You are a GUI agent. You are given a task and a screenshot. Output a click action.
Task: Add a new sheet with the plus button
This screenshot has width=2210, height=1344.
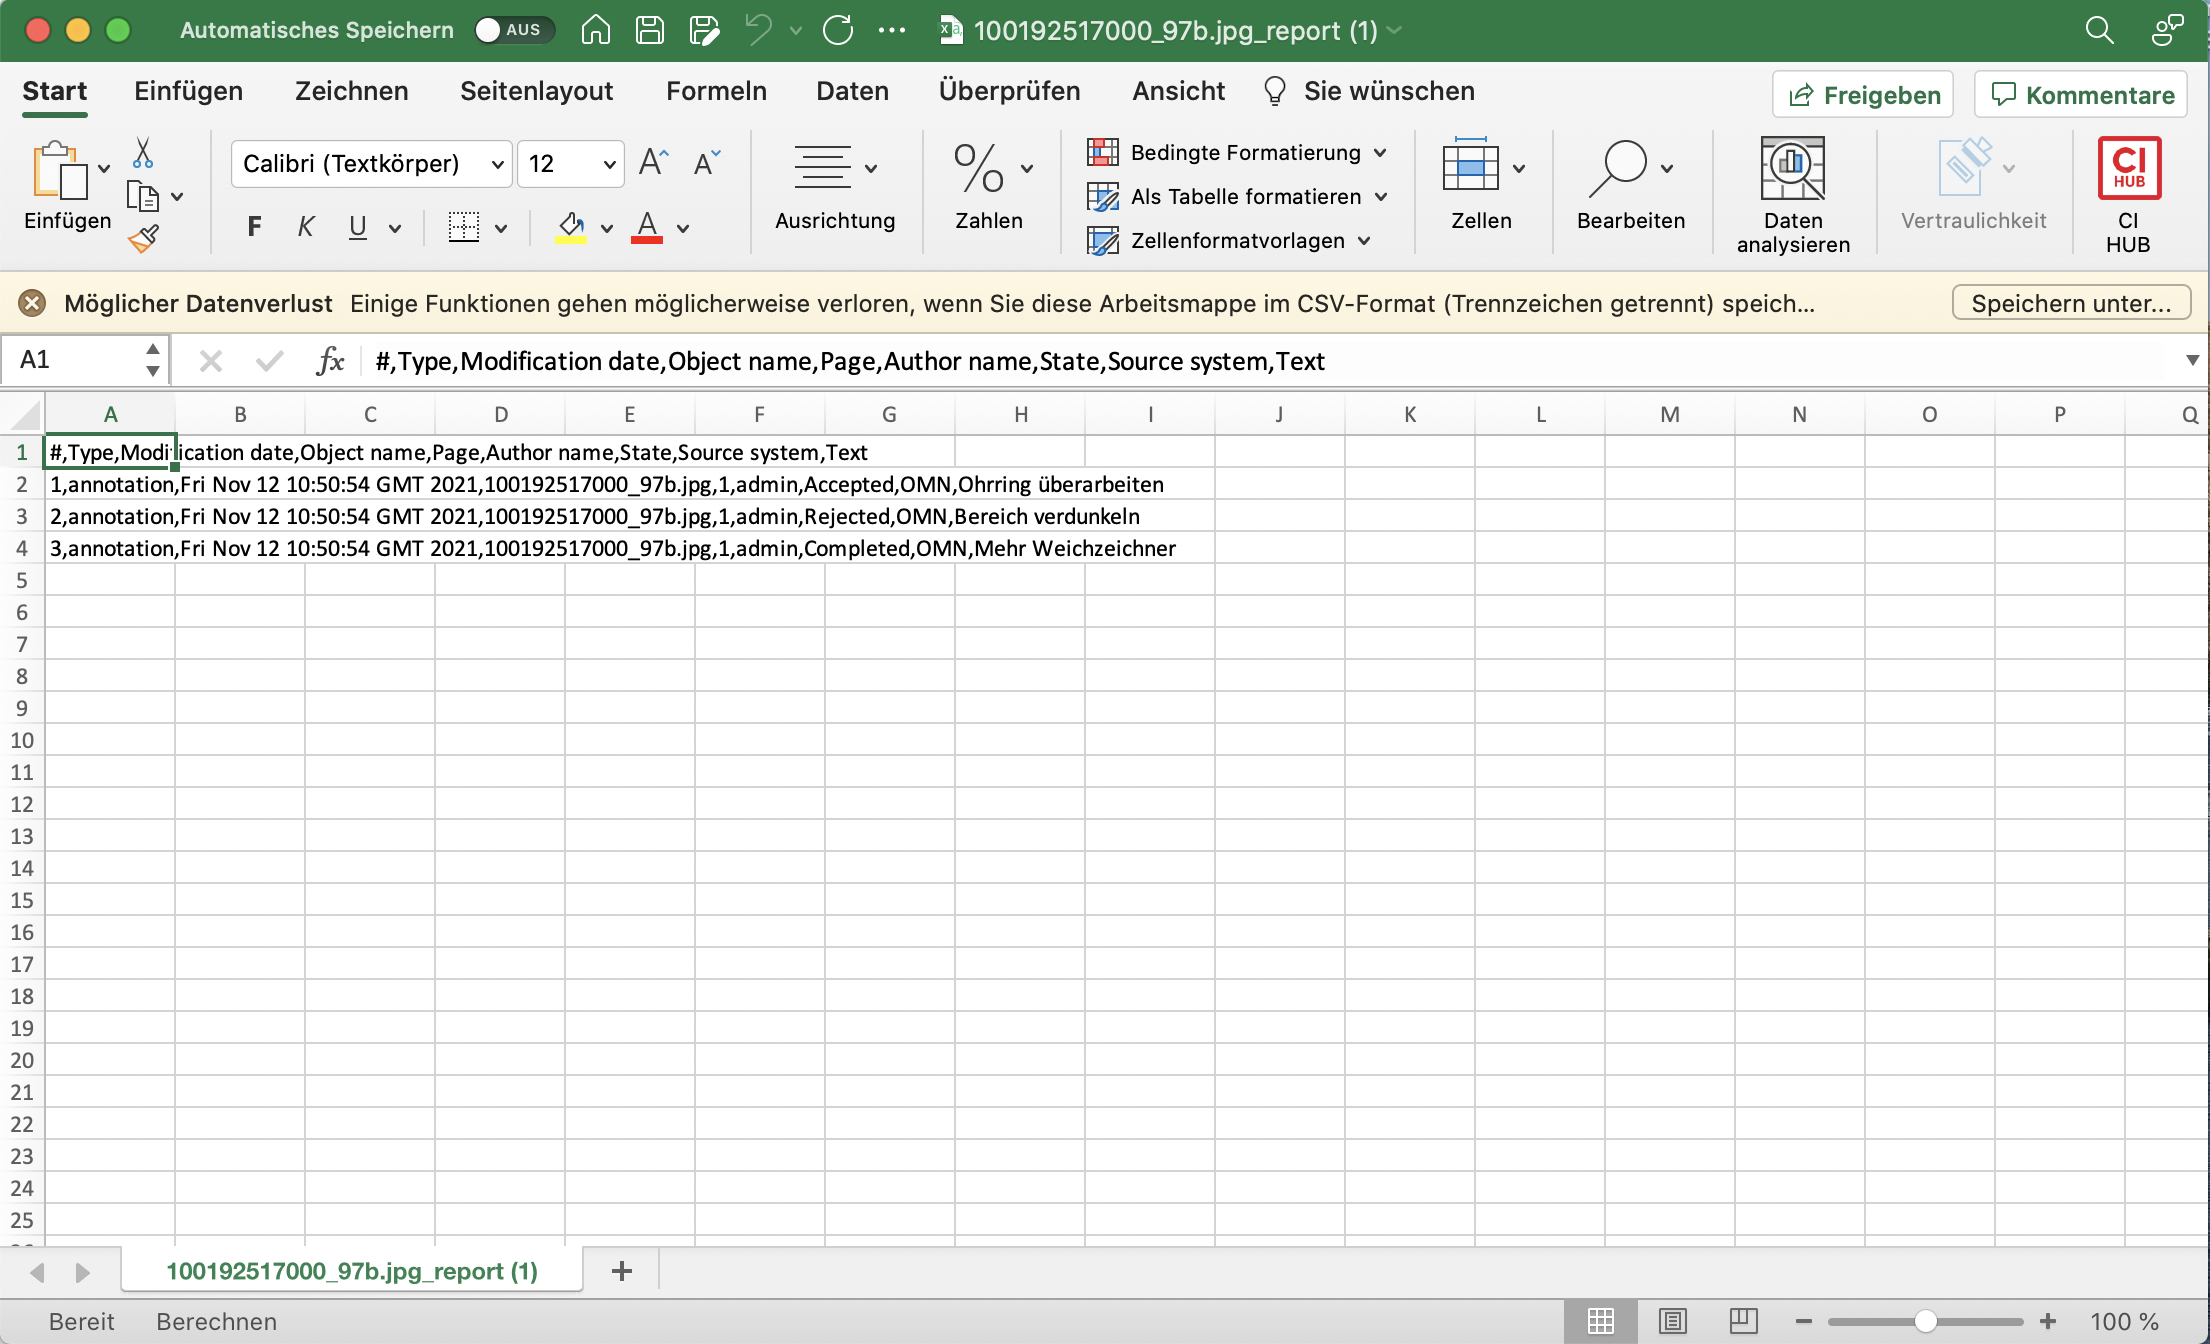tap(622, 1270)
